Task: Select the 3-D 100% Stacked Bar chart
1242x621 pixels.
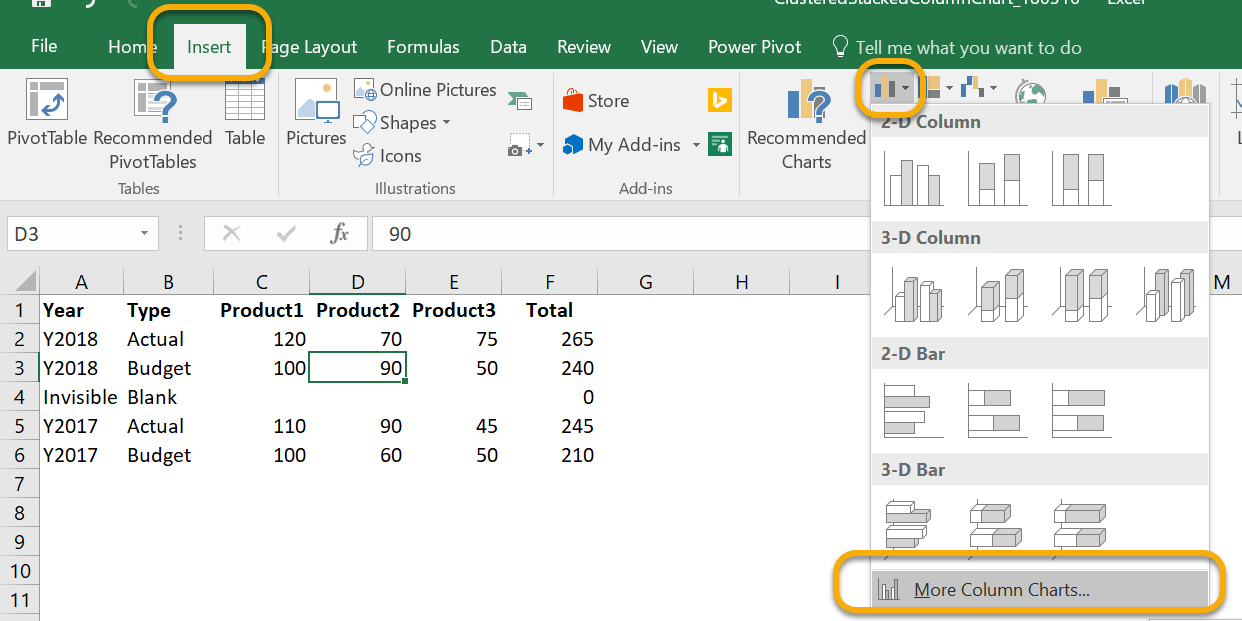Action: coord(1082,525)
